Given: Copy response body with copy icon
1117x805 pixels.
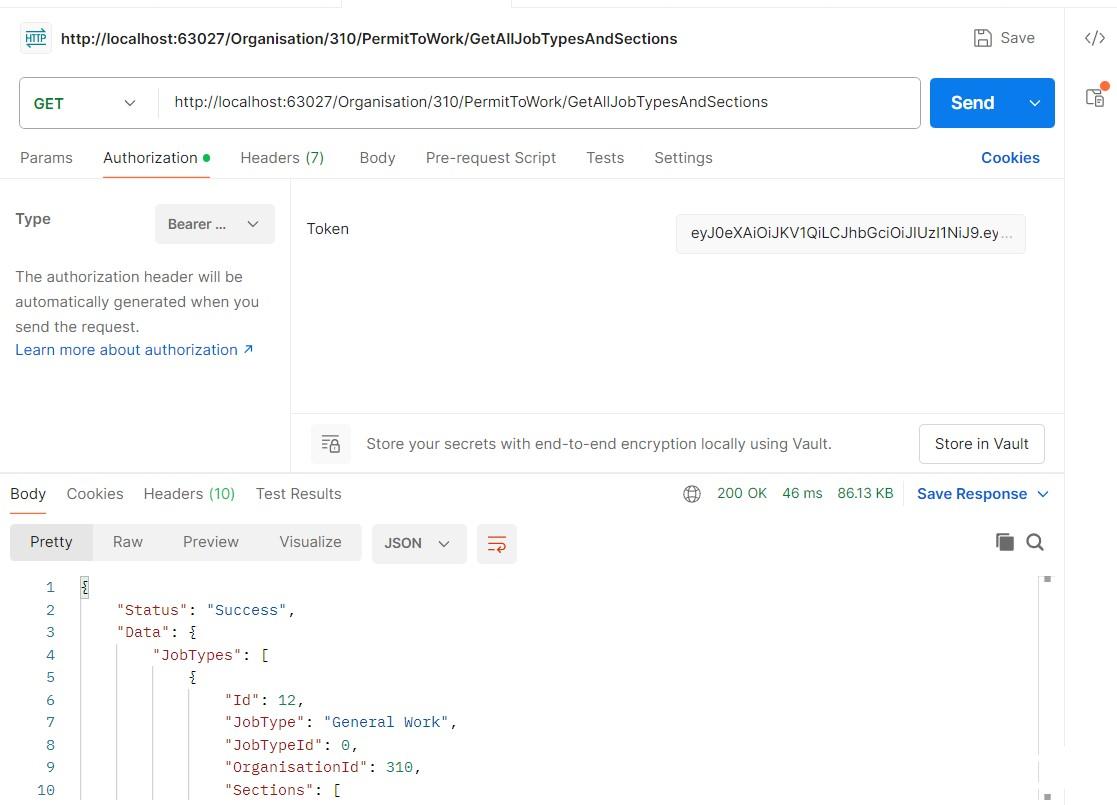Looking at the screenshot, I should tap(1004, 542).
